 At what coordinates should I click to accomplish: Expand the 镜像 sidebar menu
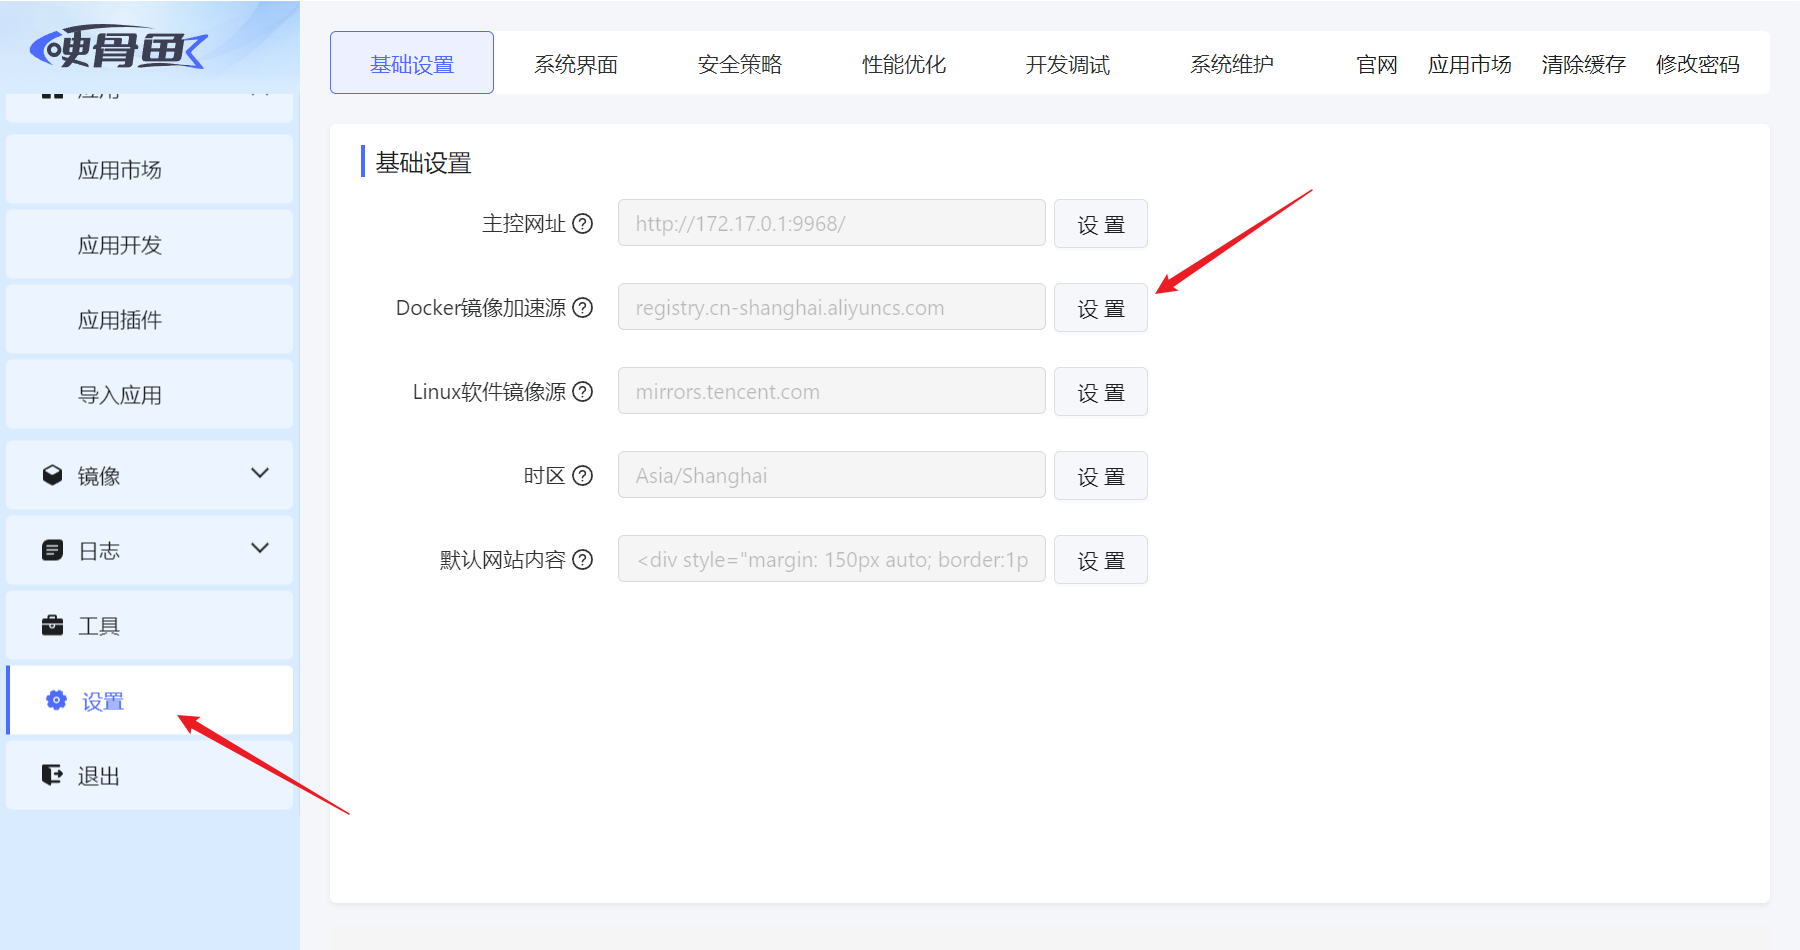(x=260, y=473)
